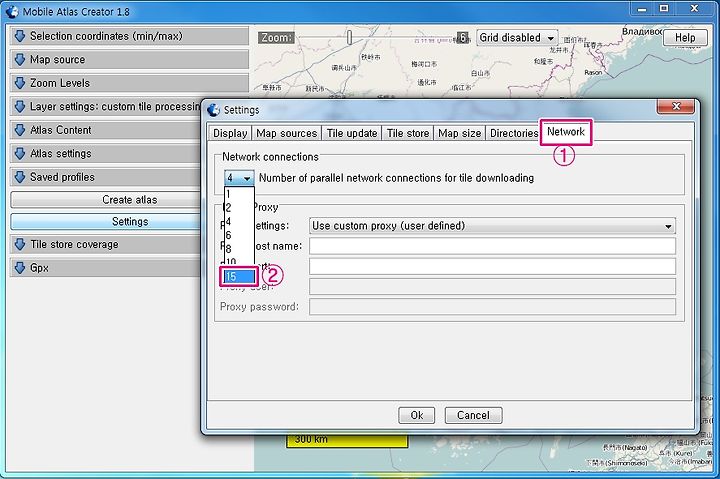This screenshot has width=720, height=479.
Task: Expand the Atlas settings panel arrow
Action: (19, 153)
